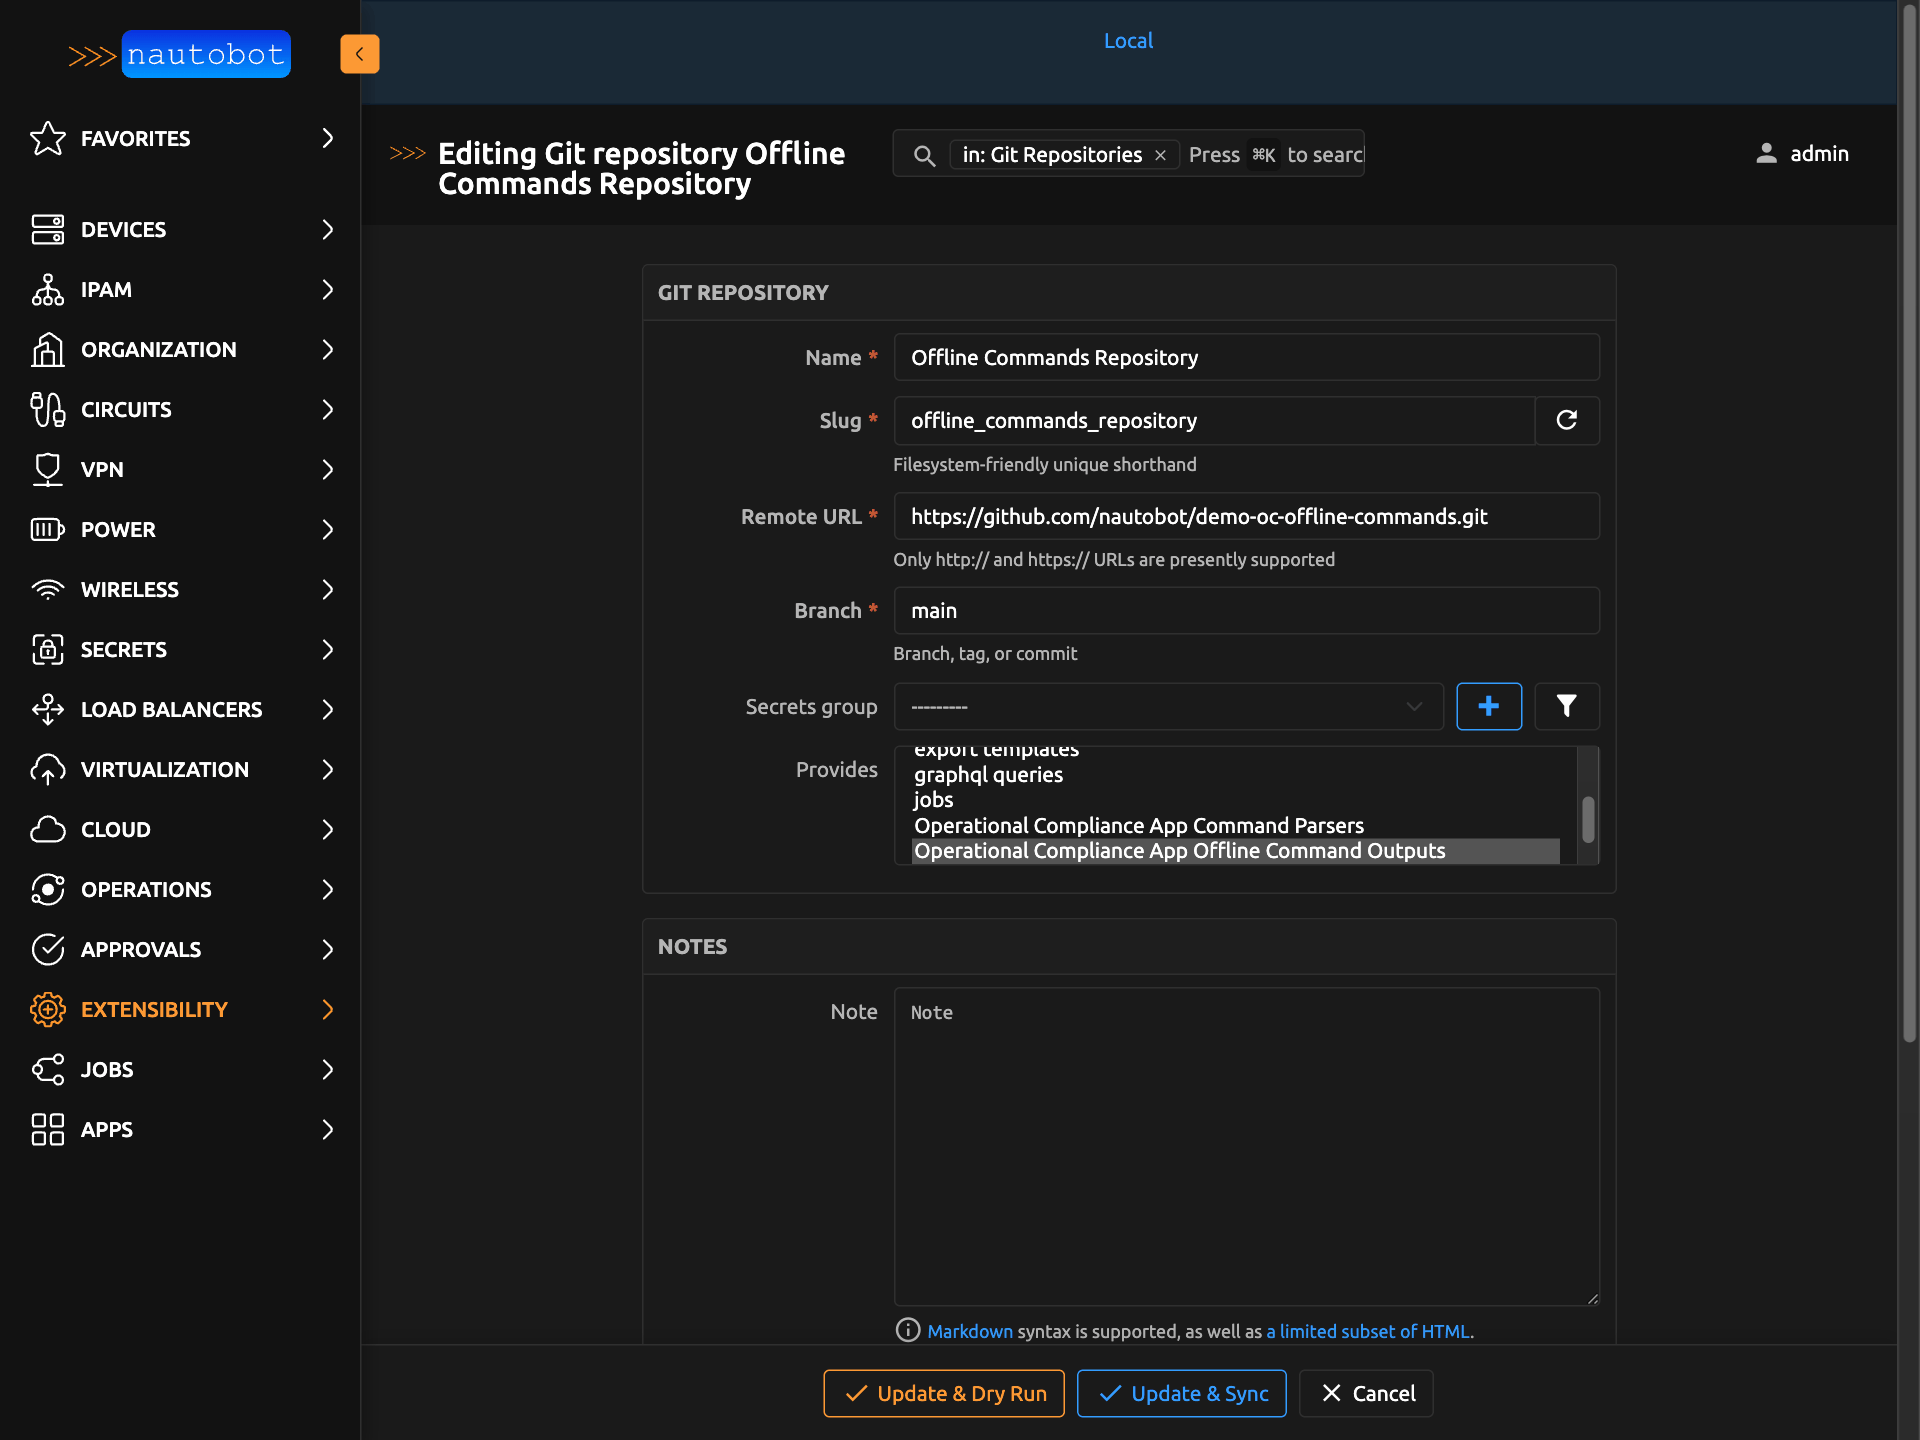The height and width of the screenshot is (1440, 1920).
Task: Expand the Circuits menu chevron
Action: point(327,409)
